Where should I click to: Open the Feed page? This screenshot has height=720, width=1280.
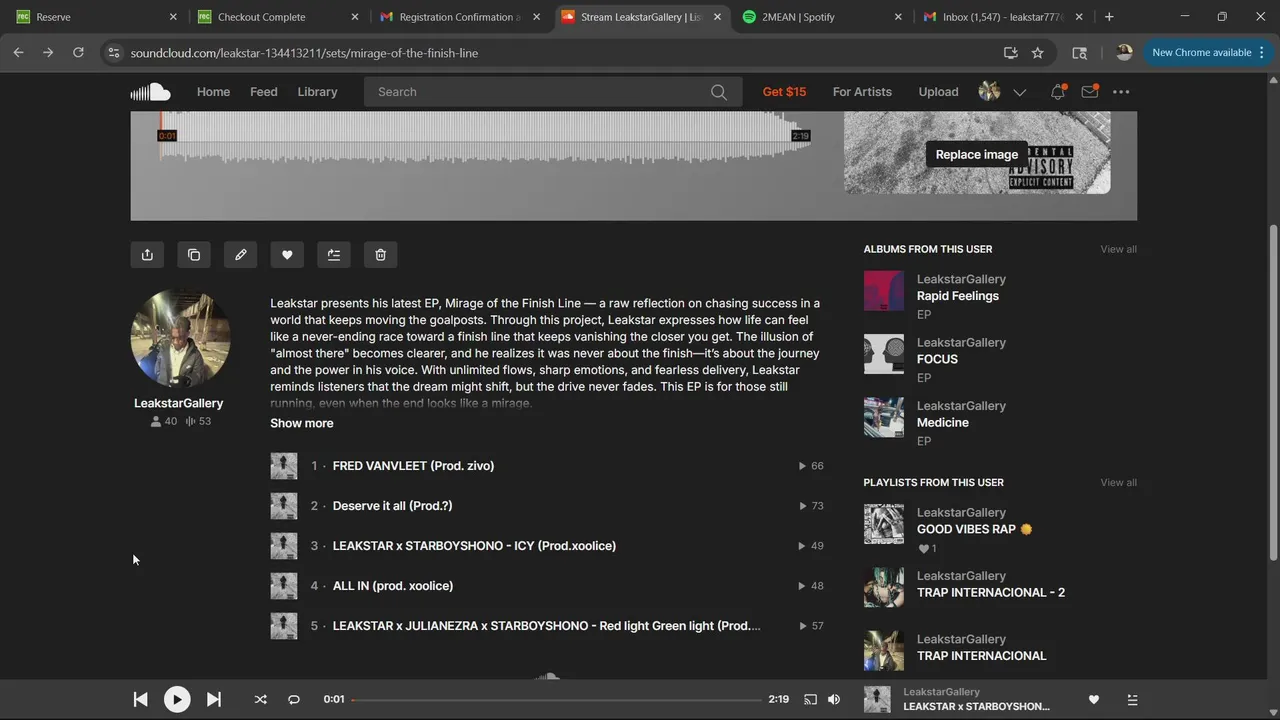264,92
